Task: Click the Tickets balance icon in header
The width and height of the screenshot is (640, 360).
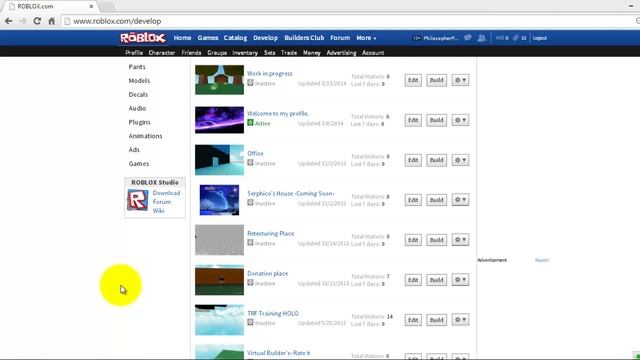Action: 516,38
